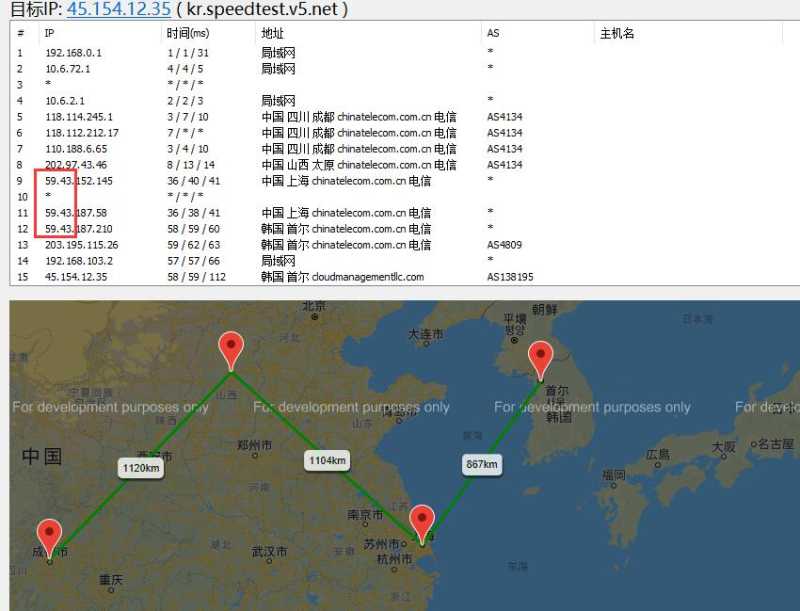This screenshot has width=800, height=611.
Task: Select the map marker in 山西 region
Action: (x=230, y=346)
